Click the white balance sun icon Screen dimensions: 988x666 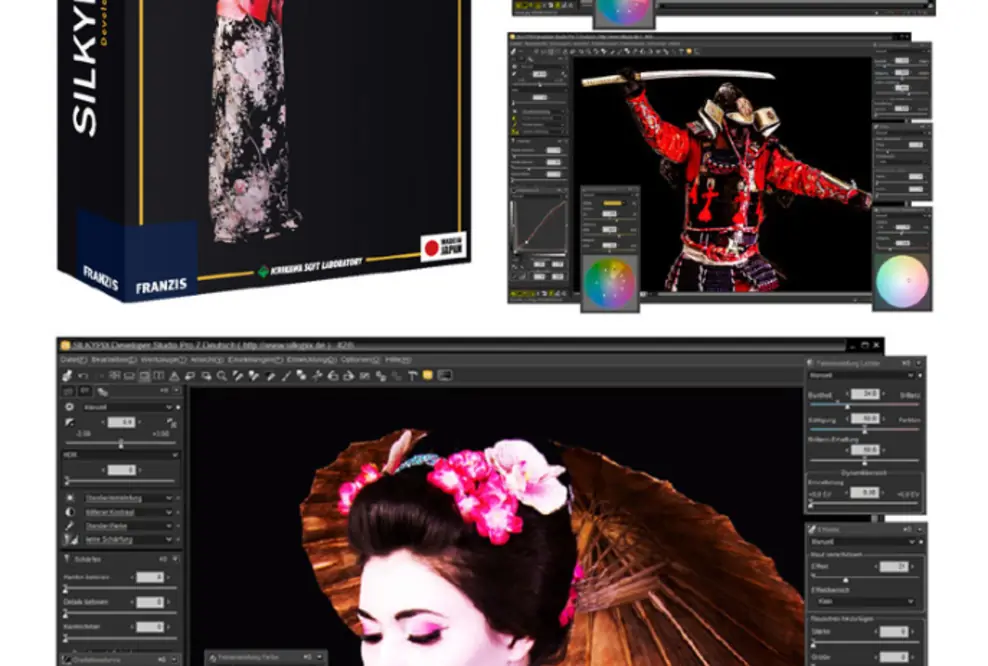[x=69, y=498]
